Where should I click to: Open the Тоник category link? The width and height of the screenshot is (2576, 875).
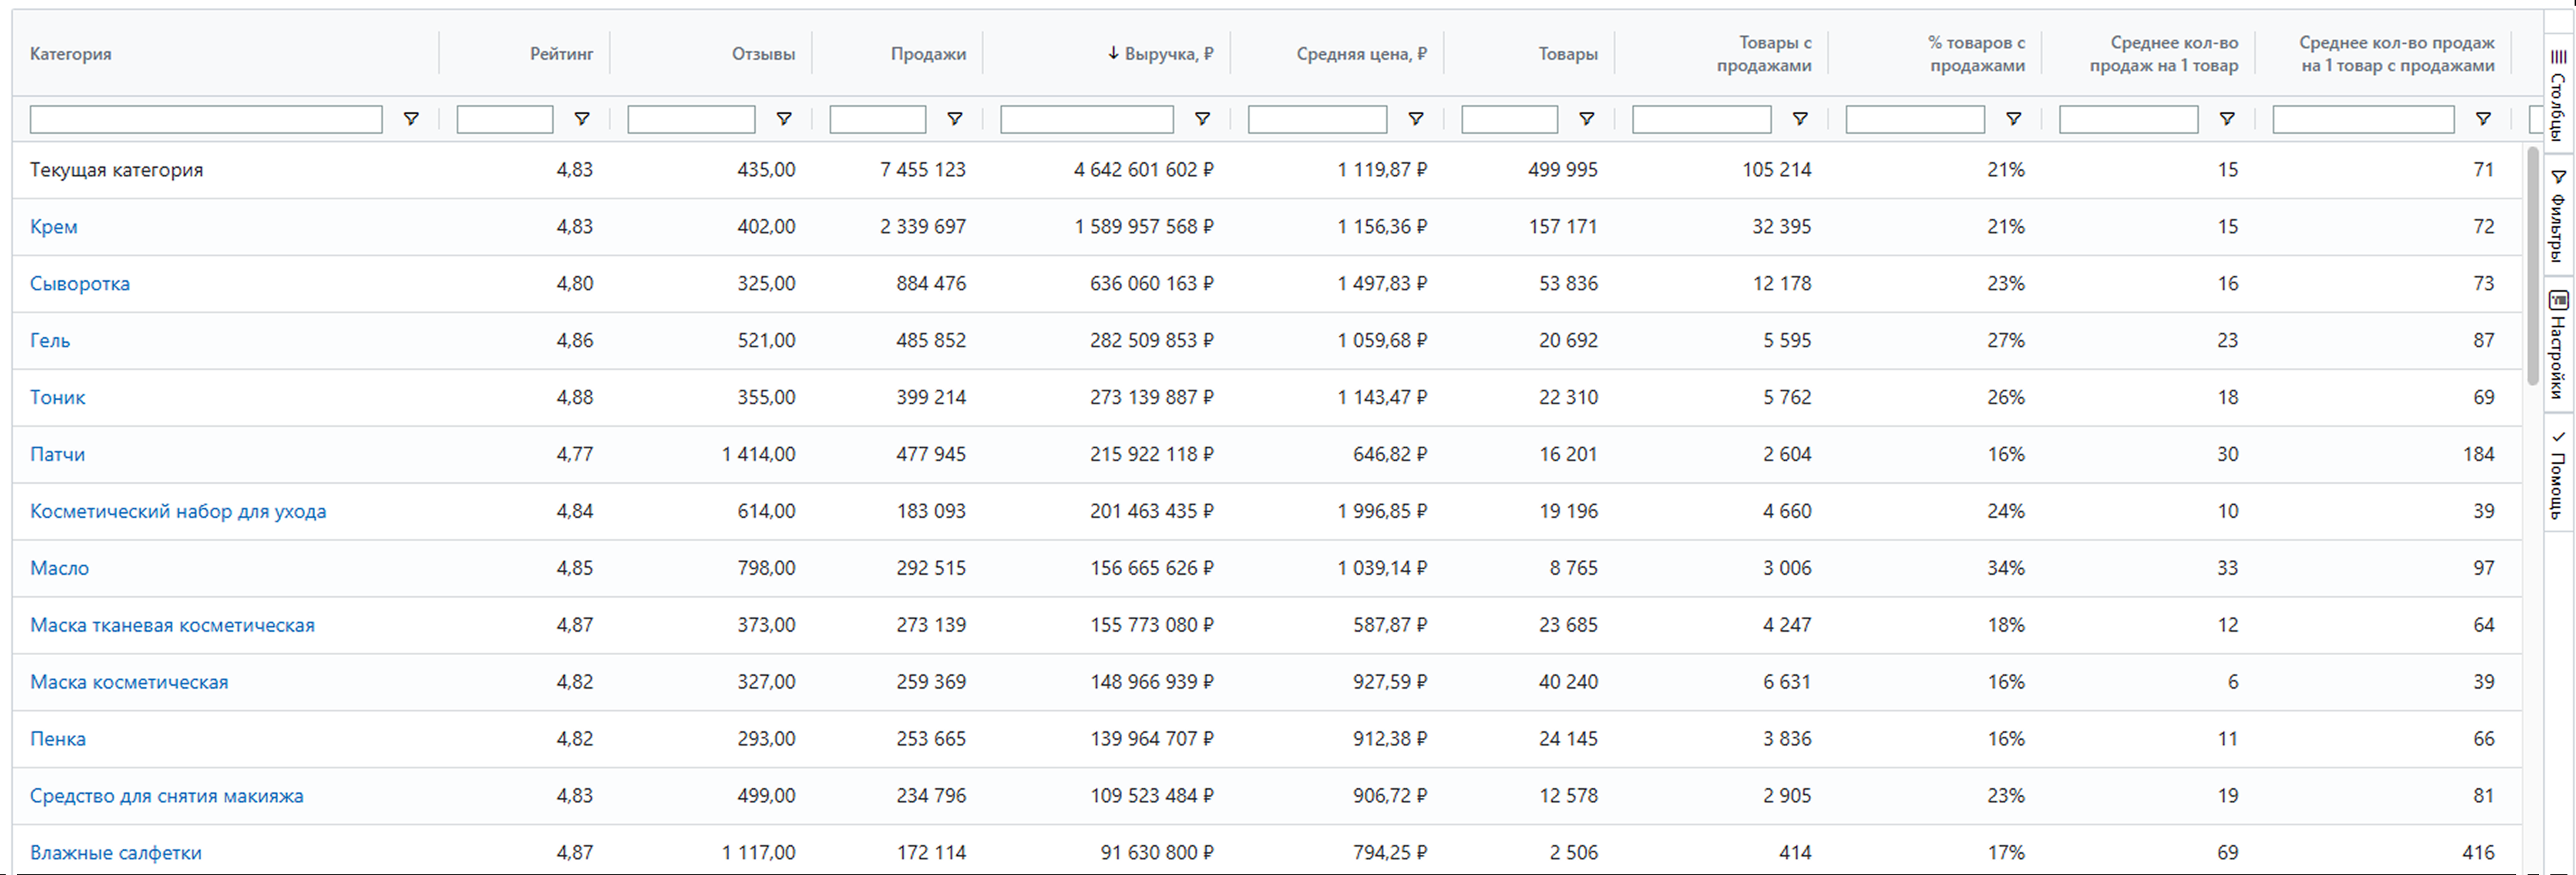pyautogui.click(x=58, y=398)
